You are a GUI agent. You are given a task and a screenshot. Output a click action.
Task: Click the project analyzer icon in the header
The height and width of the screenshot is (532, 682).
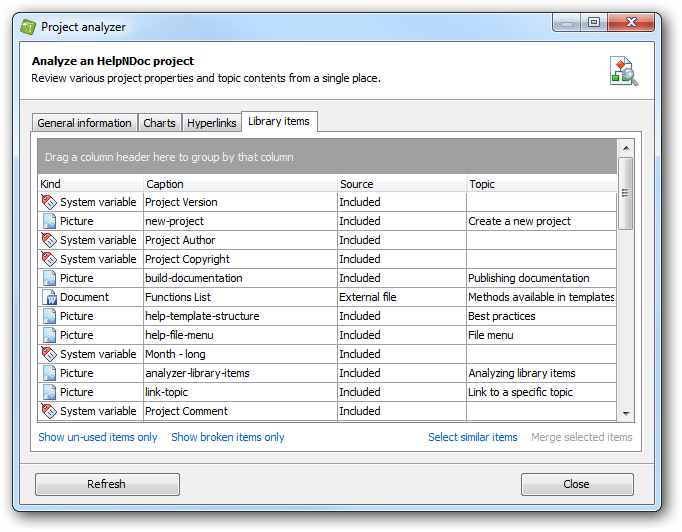click(x=623, y=71)
